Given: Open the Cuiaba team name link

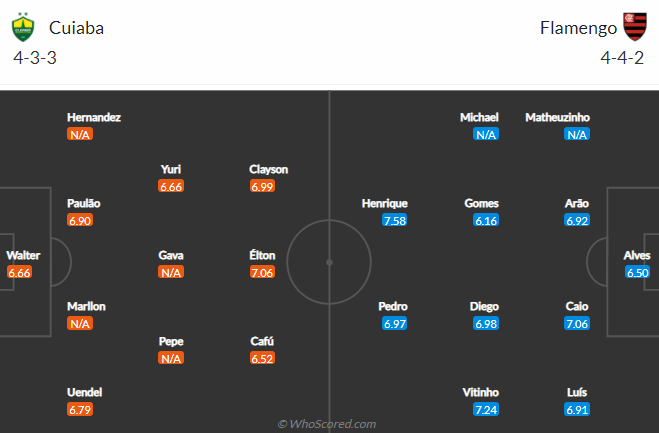Looking at the screenshot, I should point(76,28).
